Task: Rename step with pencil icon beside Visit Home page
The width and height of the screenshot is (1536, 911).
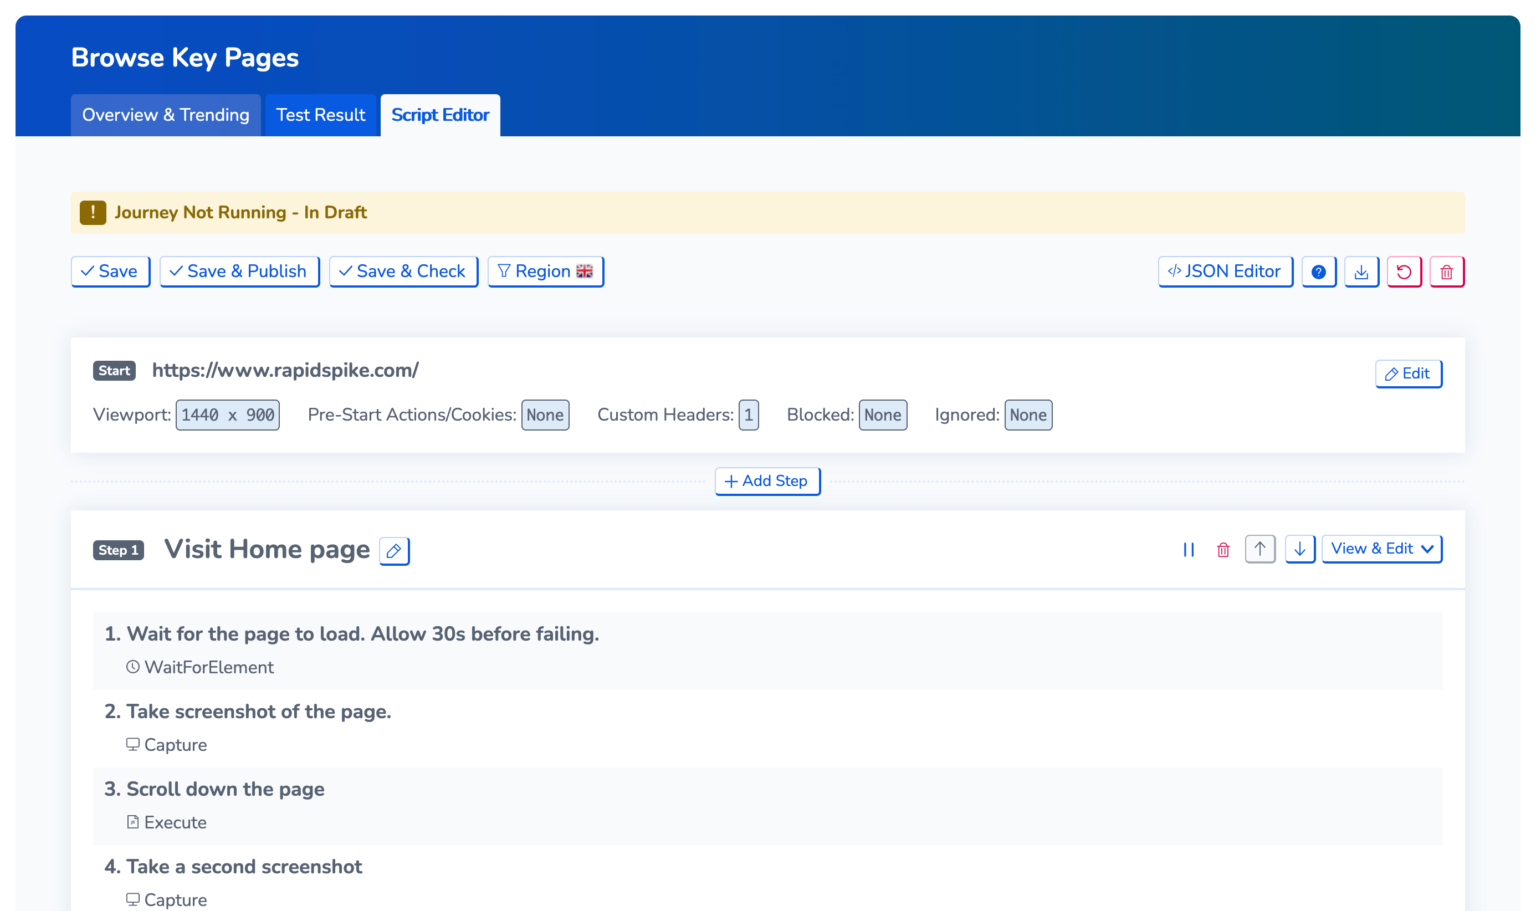Action: pos(394,551)
